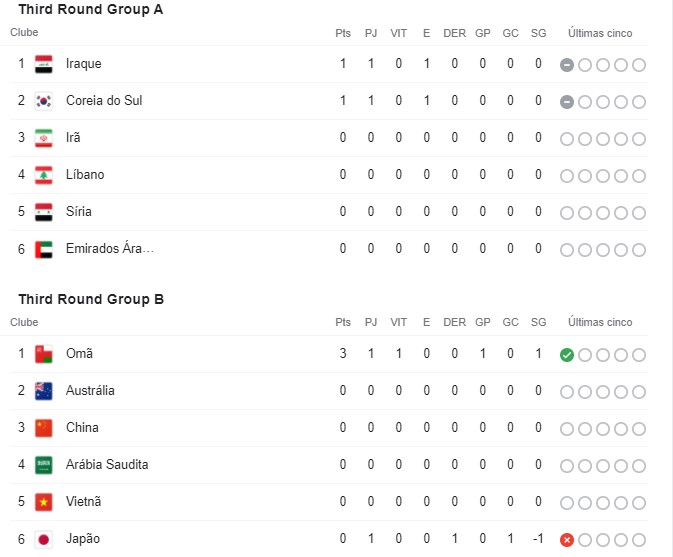This screenshot has width=673, height=557.
Task: Open the truncated Emirados Ára… team name
Action: click(x=110, y=249)
